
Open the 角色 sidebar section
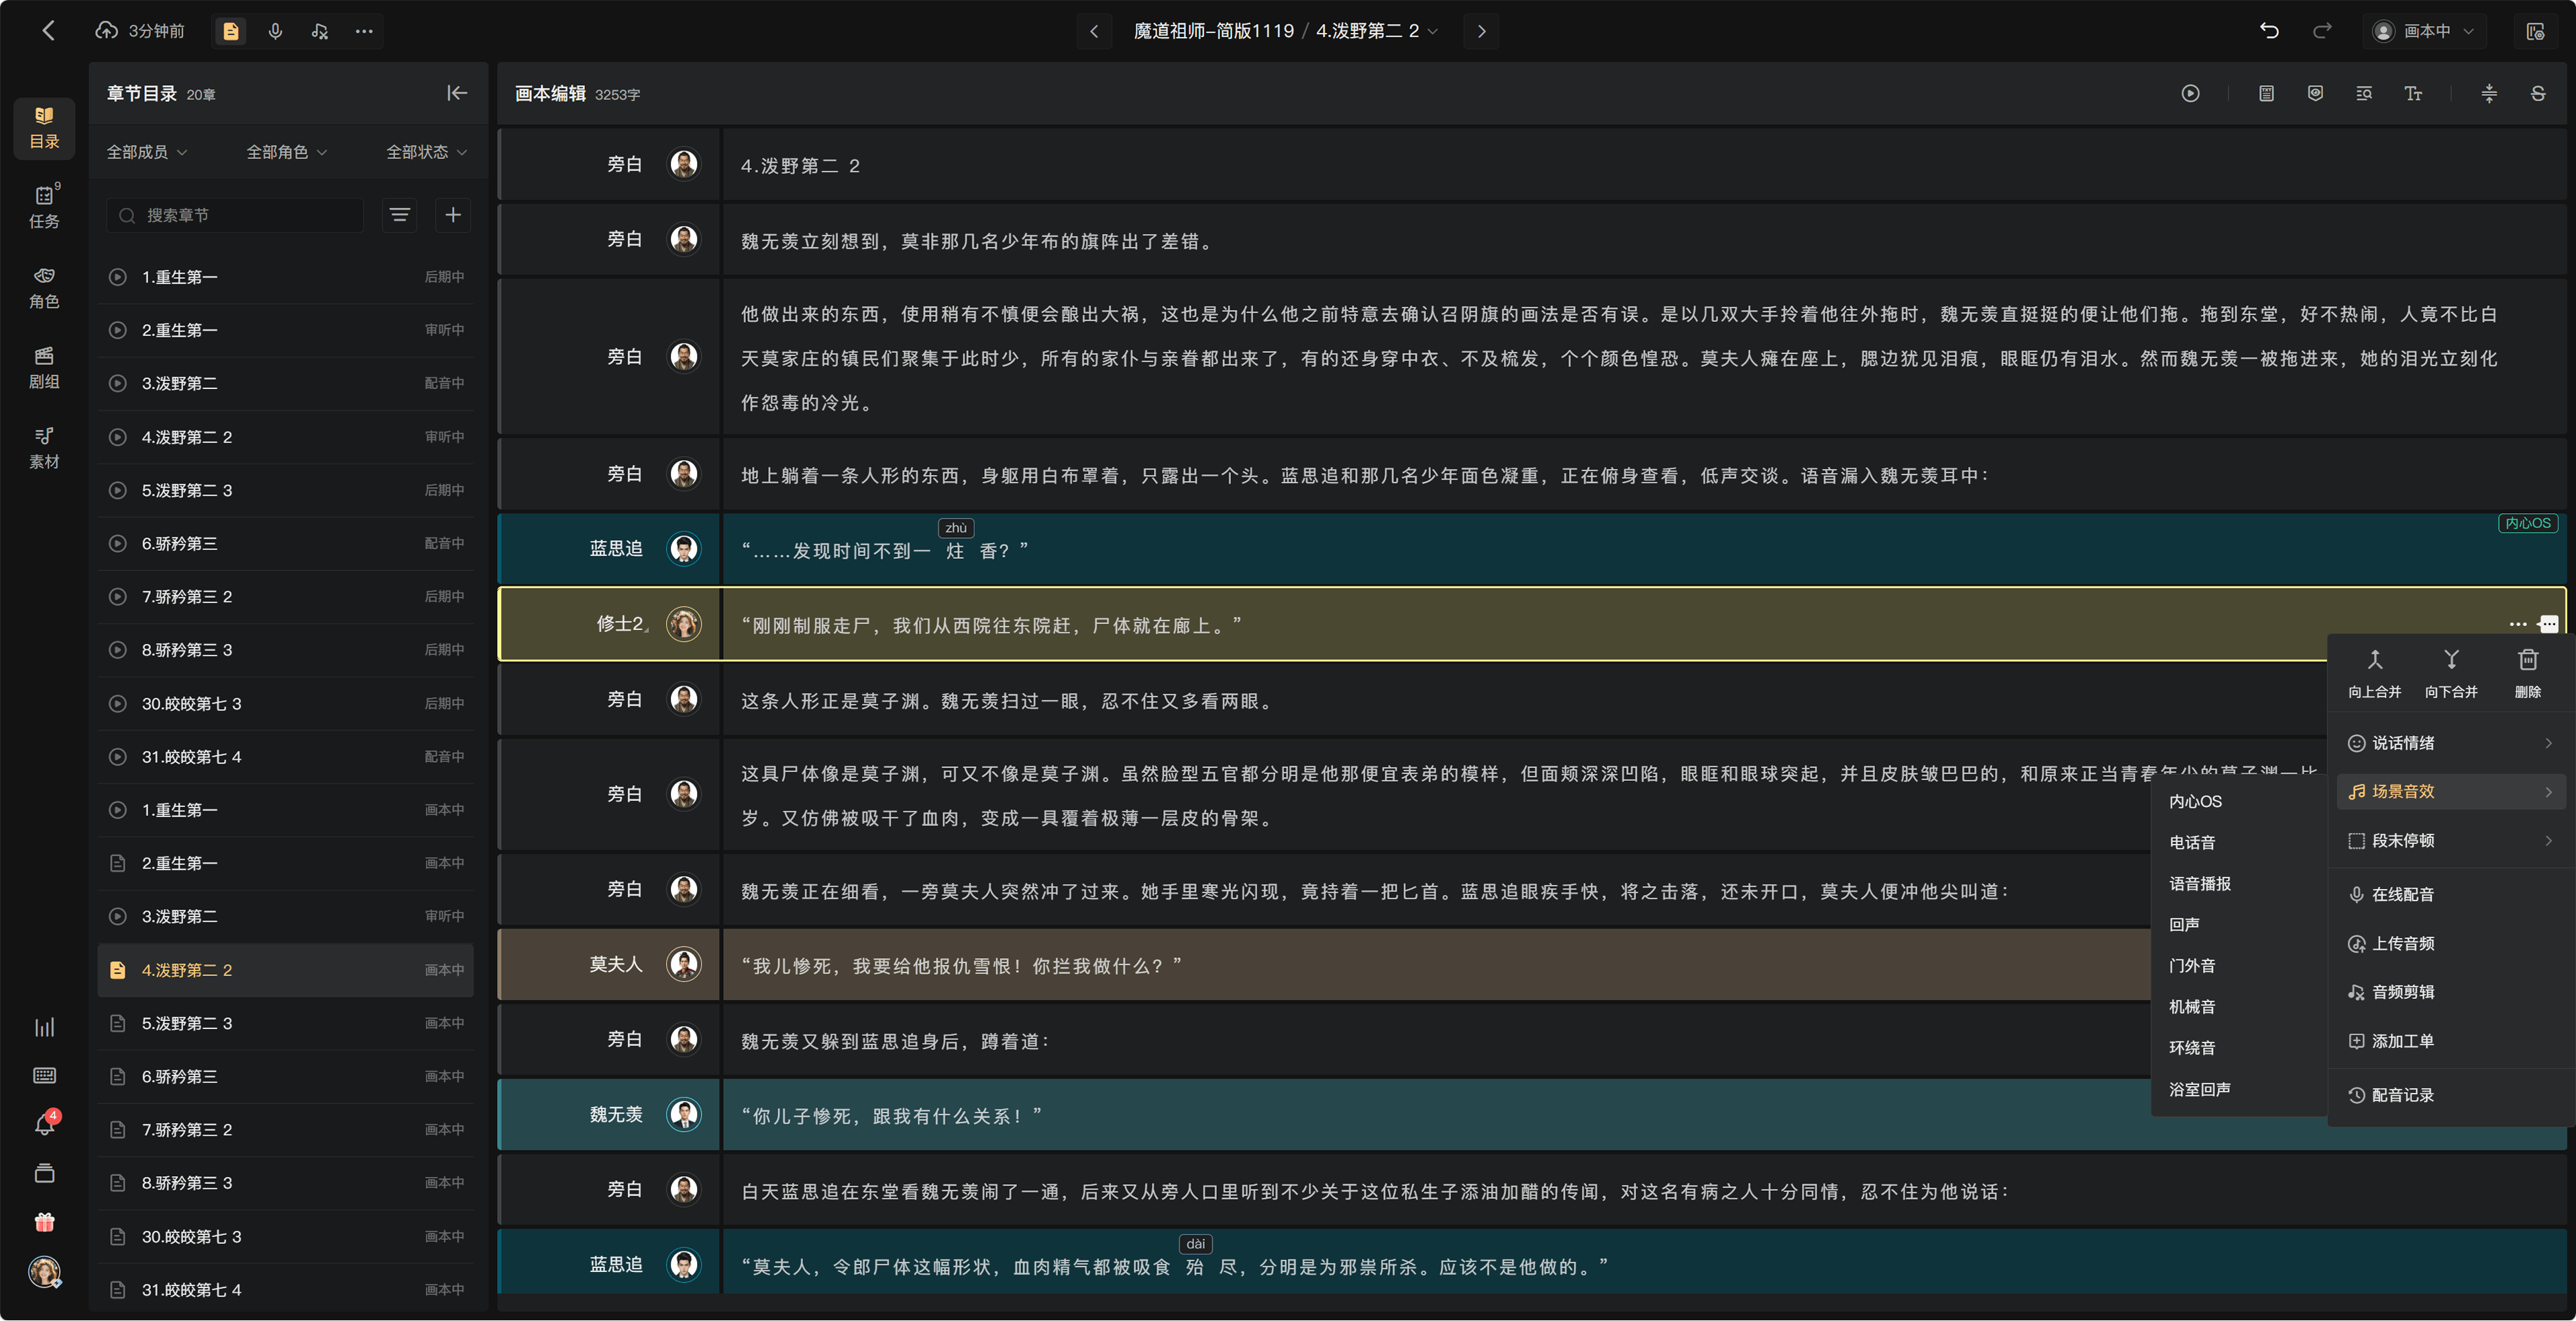pyautogui.click(x=44, y=288)
